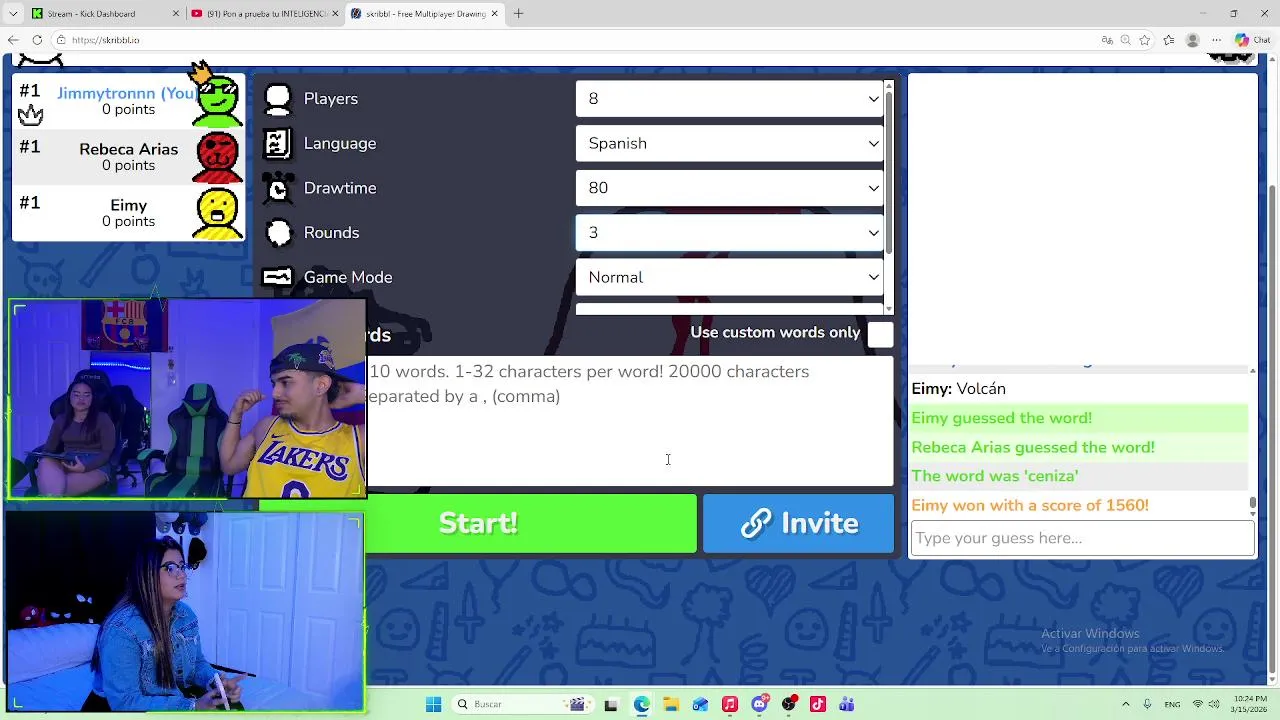Open Outlook from the taskbar
This screenshot has width=1280, height=720.
coord(700,704)
